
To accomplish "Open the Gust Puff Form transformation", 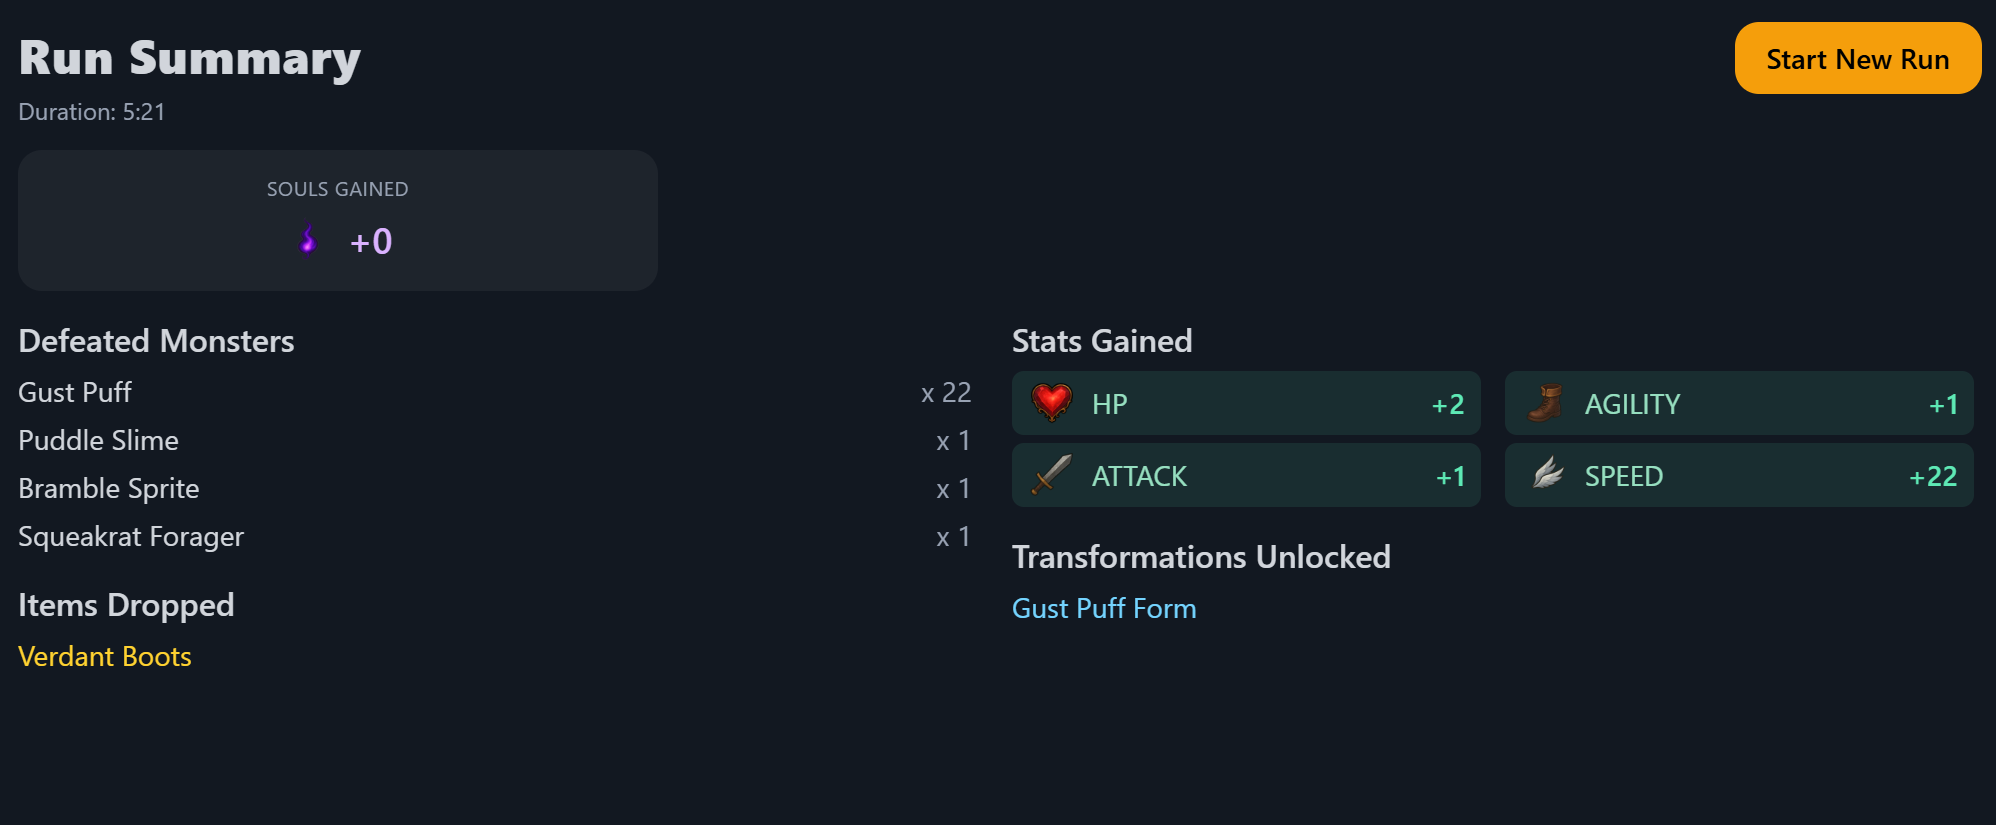I will [x=1104, y=608].
